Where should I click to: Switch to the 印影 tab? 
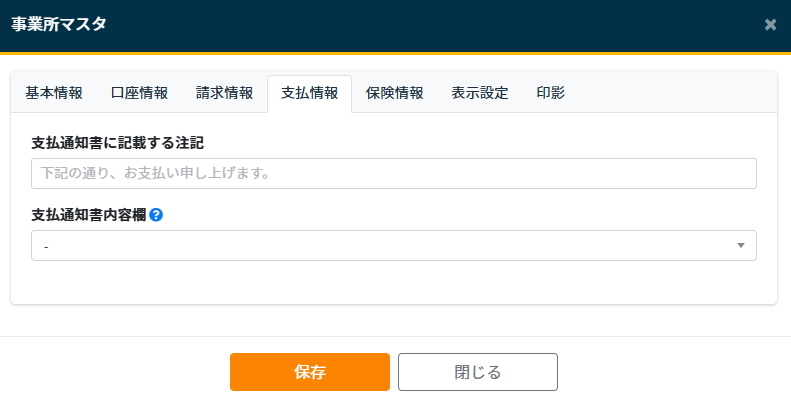coord(551,93)
